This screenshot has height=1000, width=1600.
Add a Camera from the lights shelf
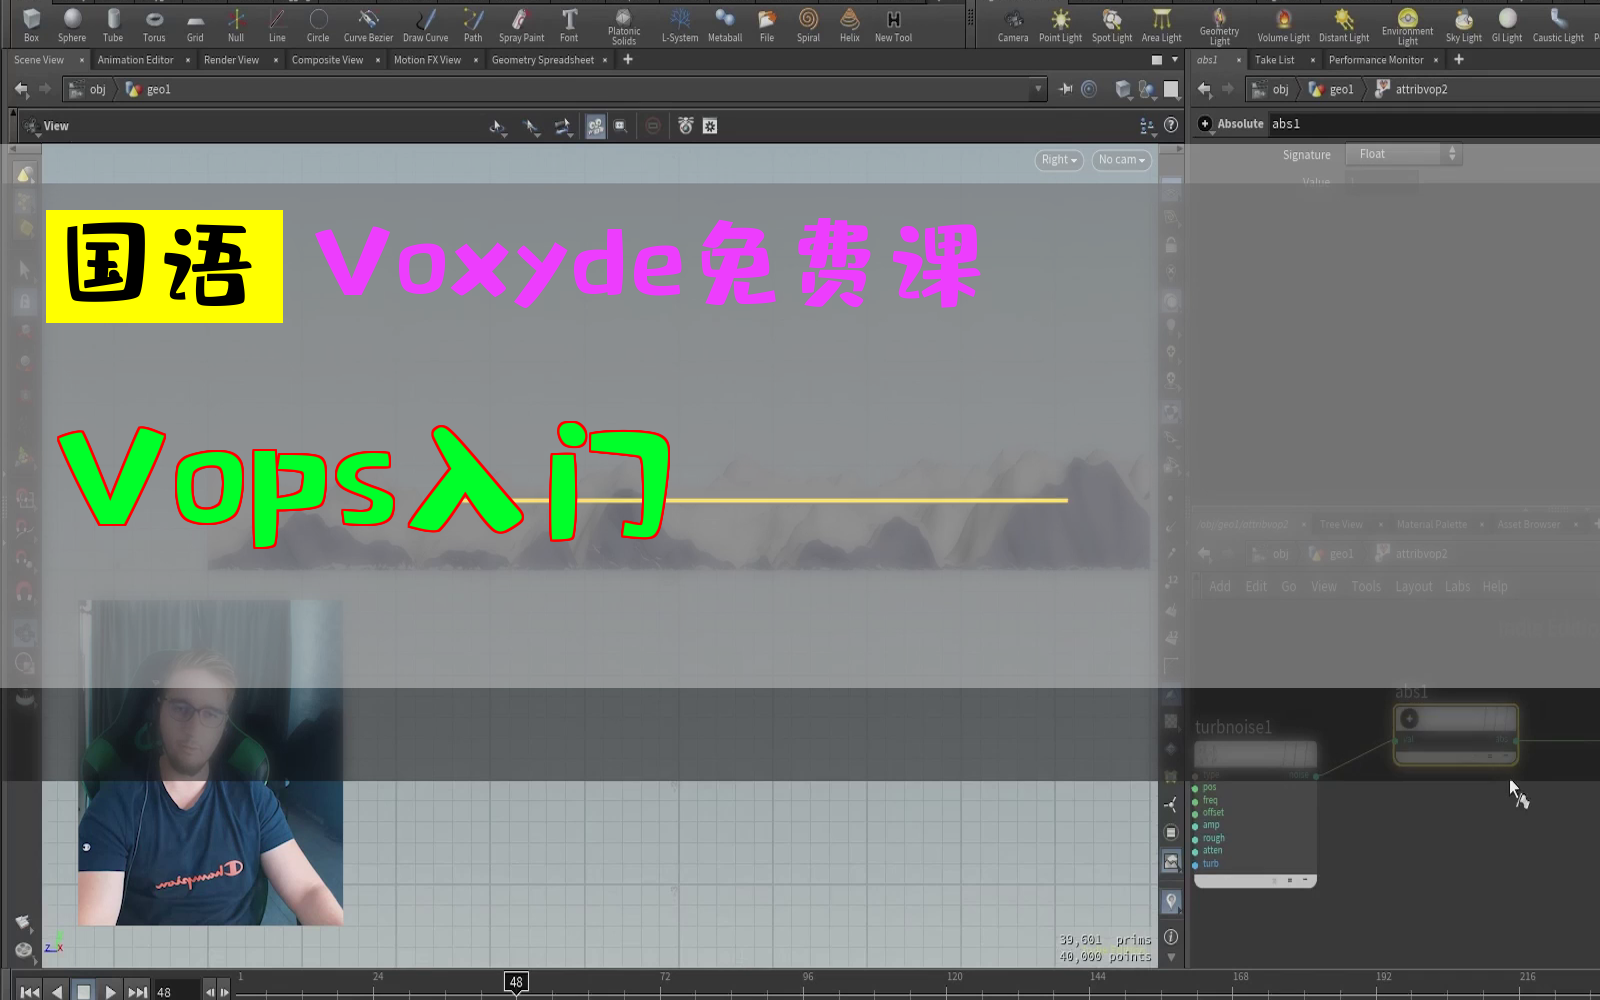tap(1013, 25)
